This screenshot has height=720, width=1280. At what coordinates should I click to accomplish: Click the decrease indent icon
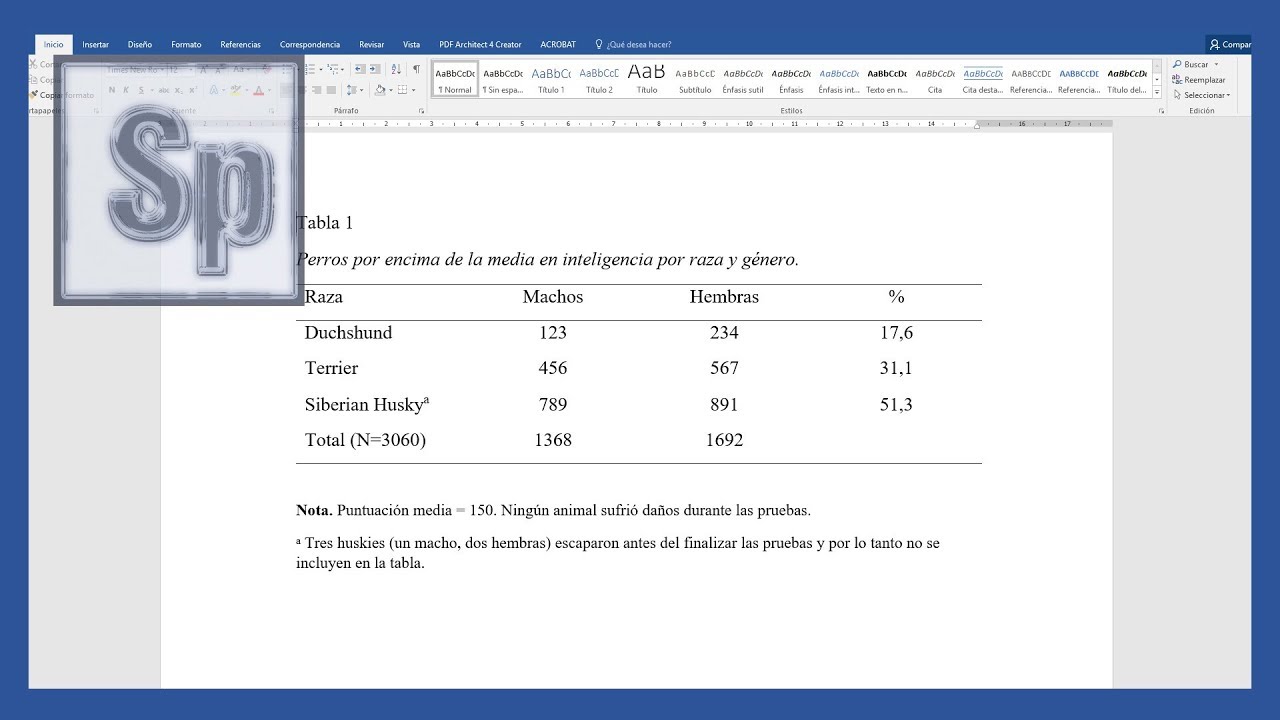coord(360,69)
